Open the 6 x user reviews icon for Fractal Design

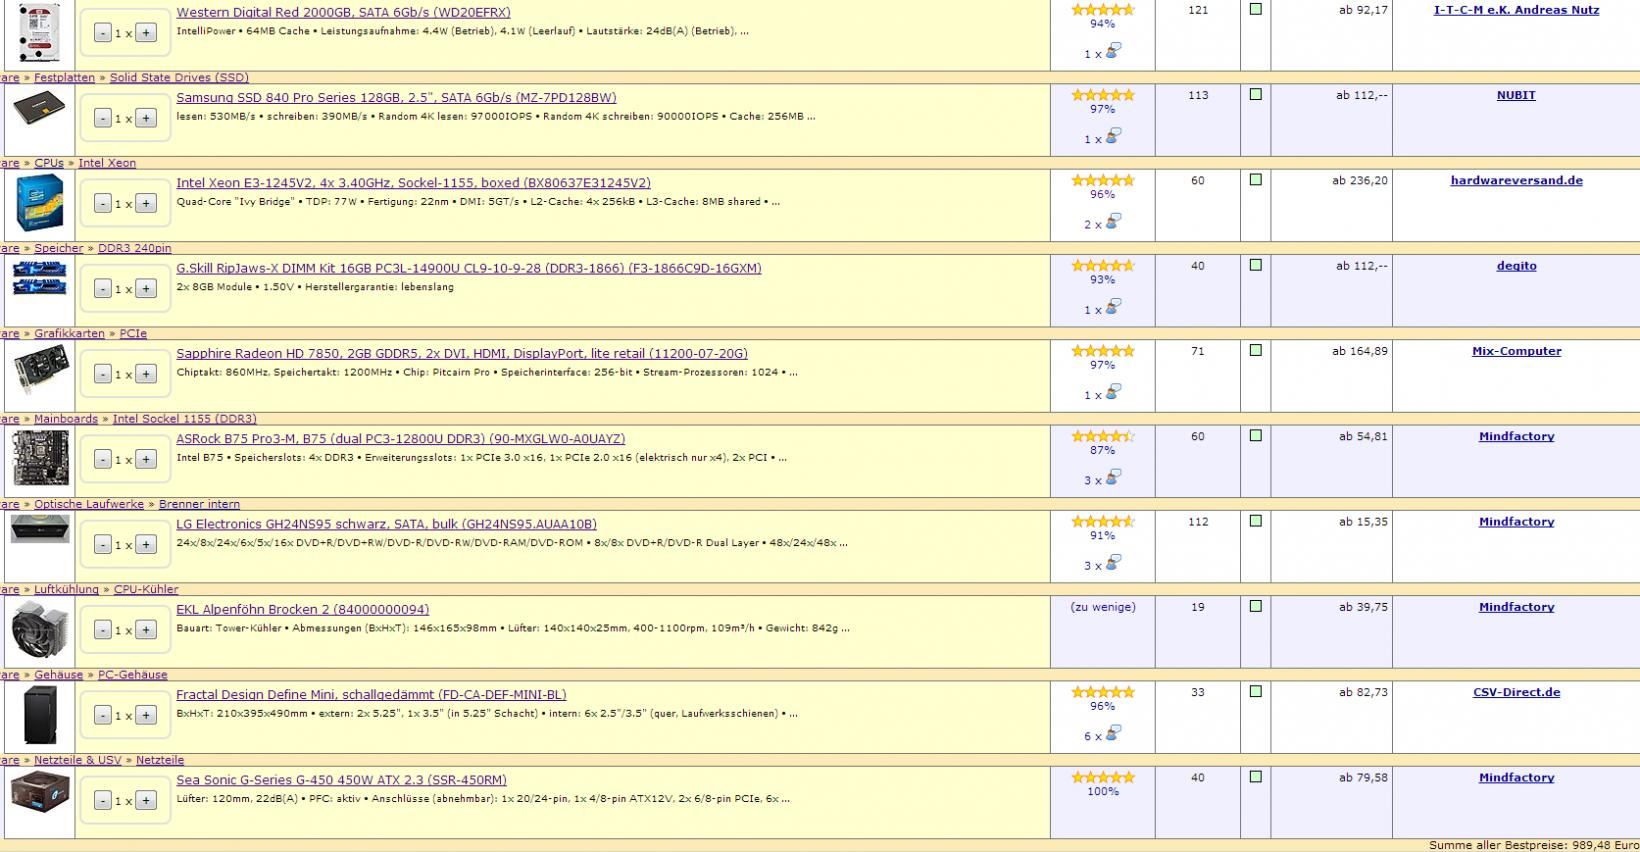1114,732
